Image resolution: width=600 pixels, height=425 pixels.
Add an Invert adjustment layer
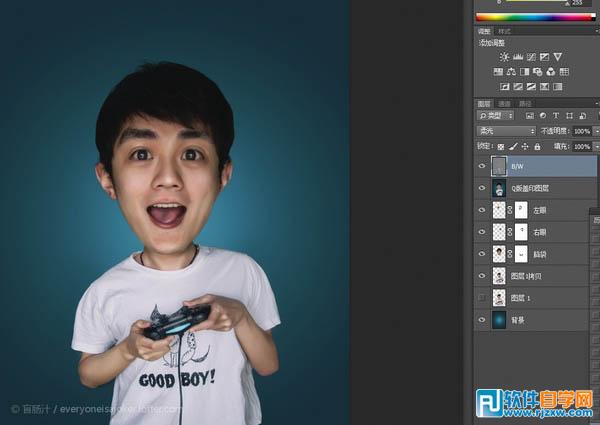click(x=505, y=86)
